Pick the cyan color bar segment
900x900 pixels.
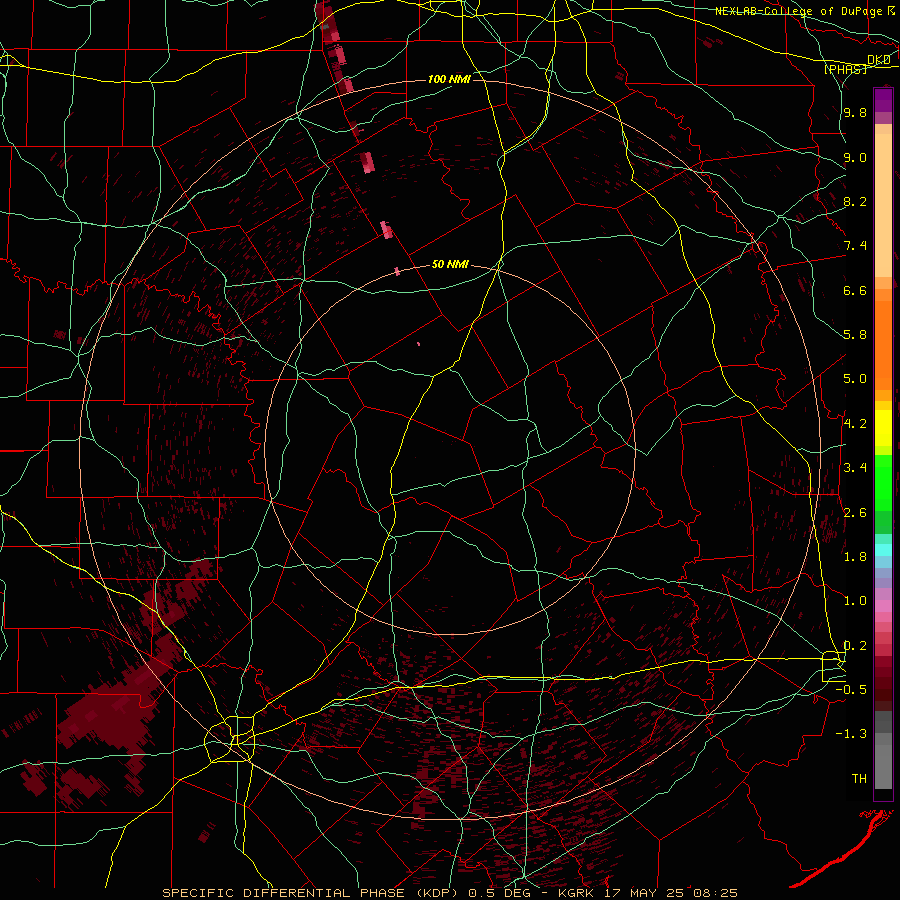(x=883, y=550)
